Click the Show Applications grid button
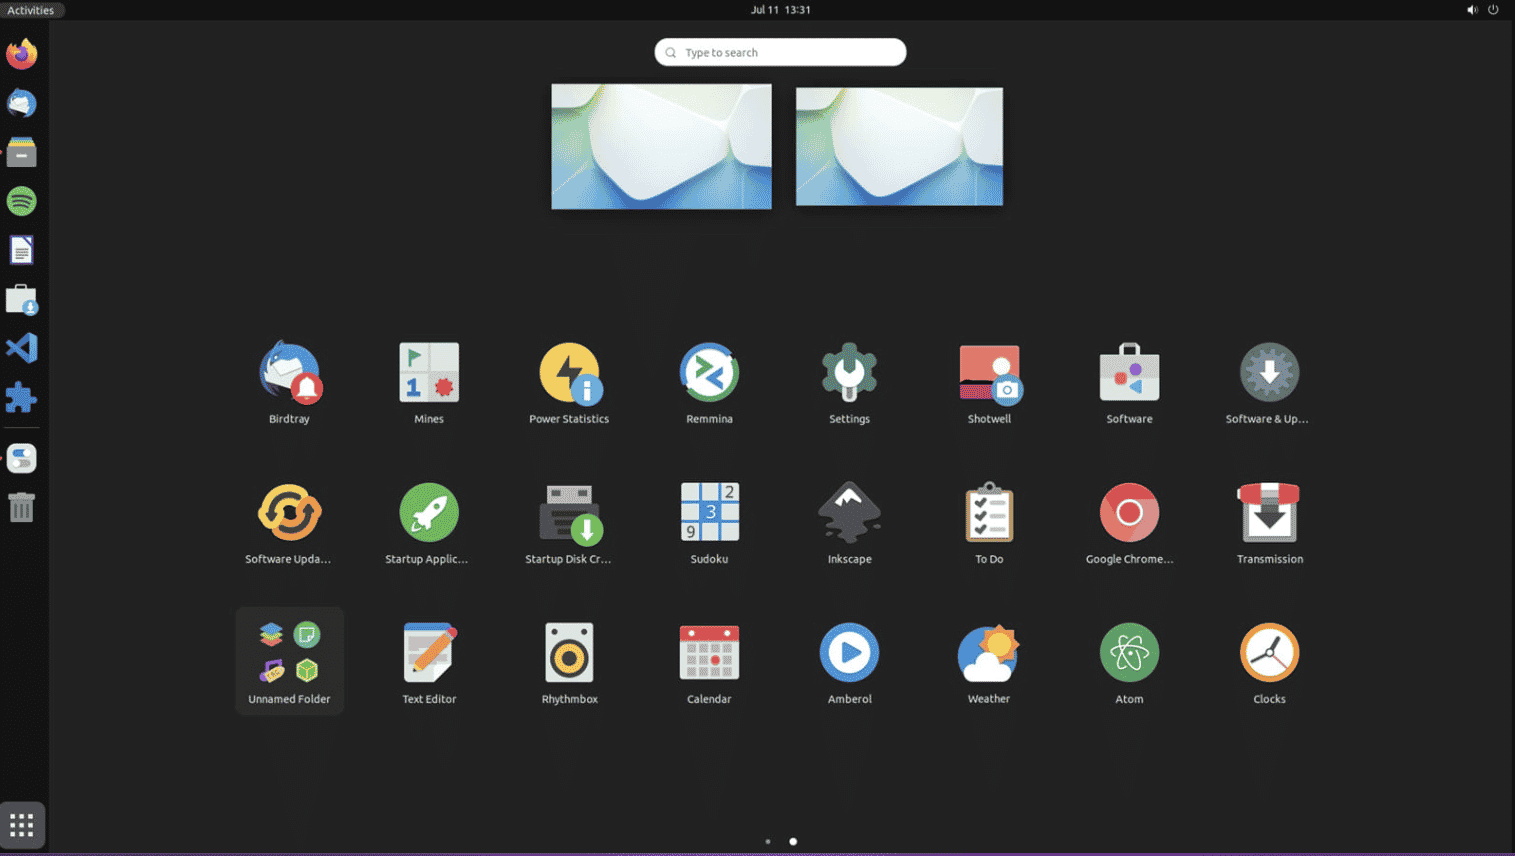The width and height of the screenshot is (1515, 856). coord(22,825)
